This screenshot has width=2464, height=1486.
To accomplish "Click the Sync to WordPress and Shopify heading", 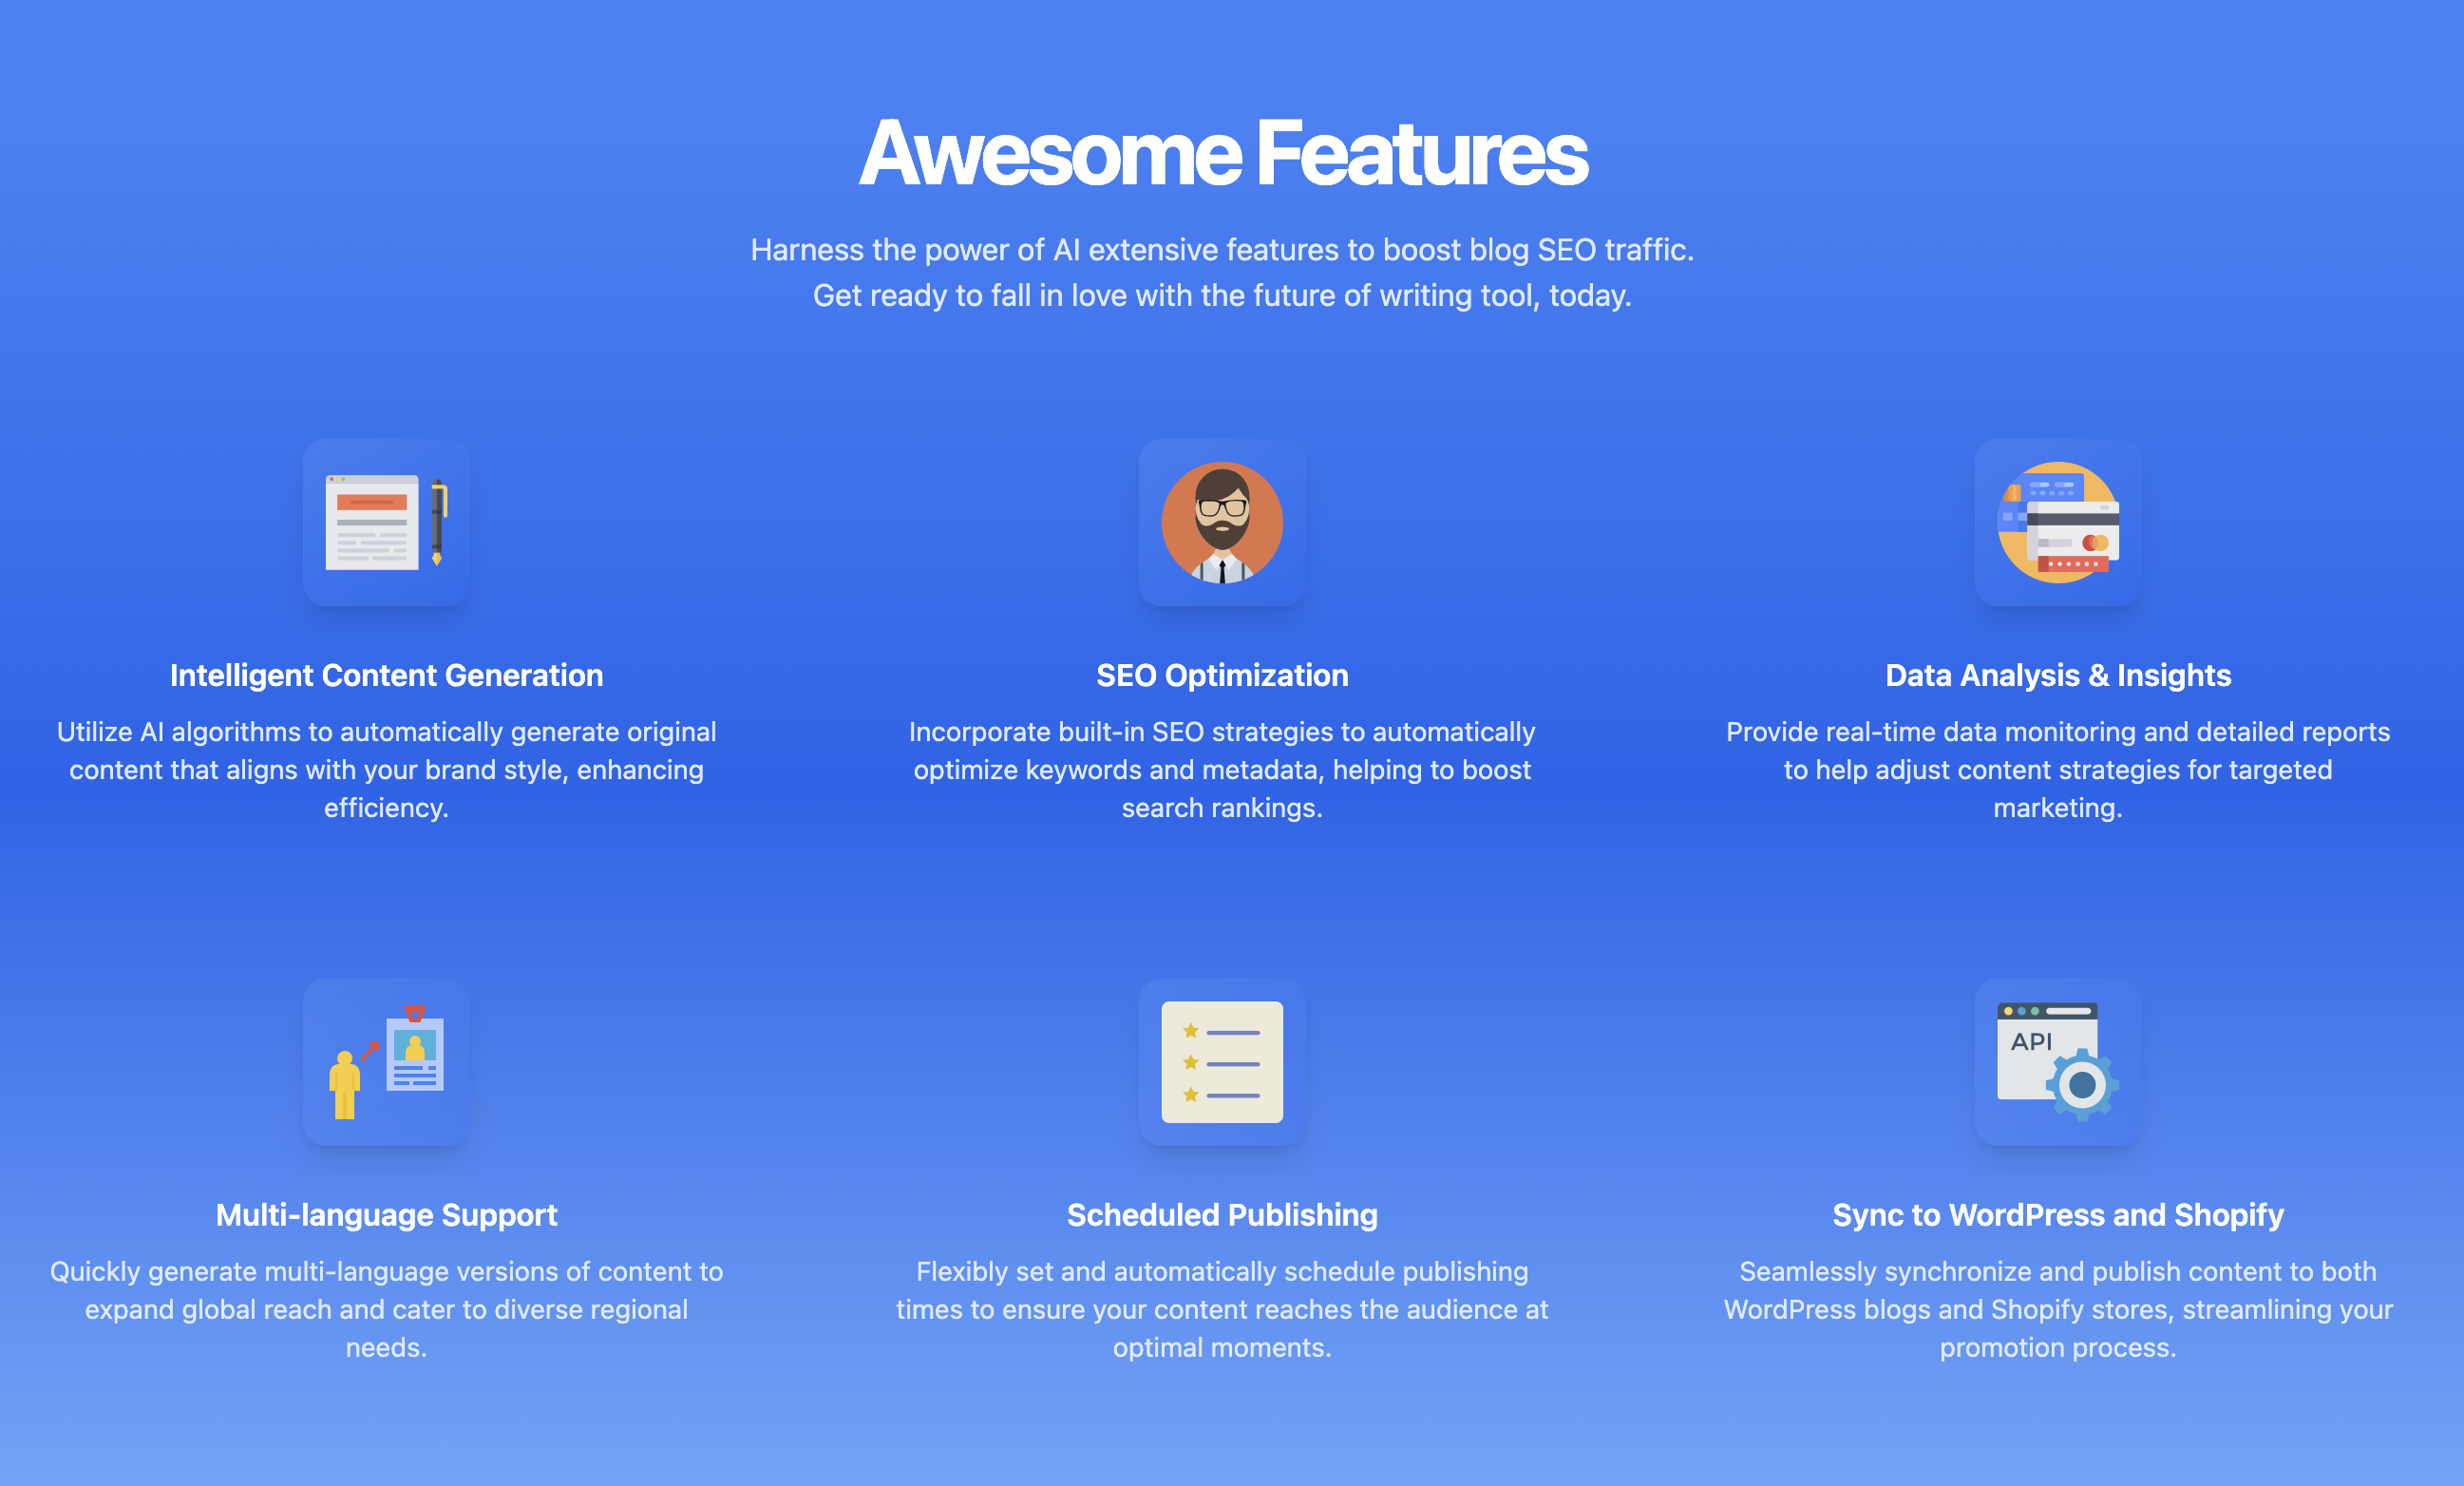I will (2057, 1215).
